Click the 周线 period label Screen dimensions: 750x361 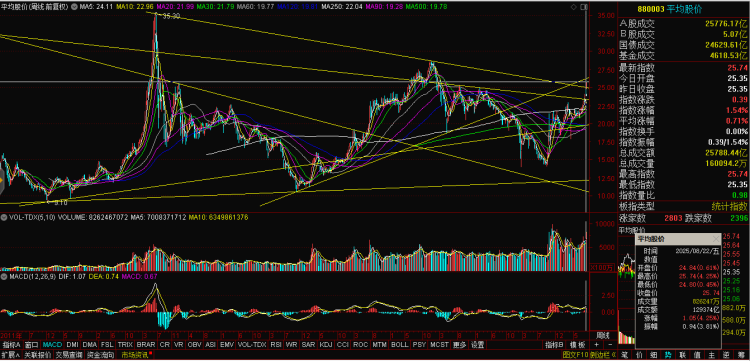tap(603, 334)
